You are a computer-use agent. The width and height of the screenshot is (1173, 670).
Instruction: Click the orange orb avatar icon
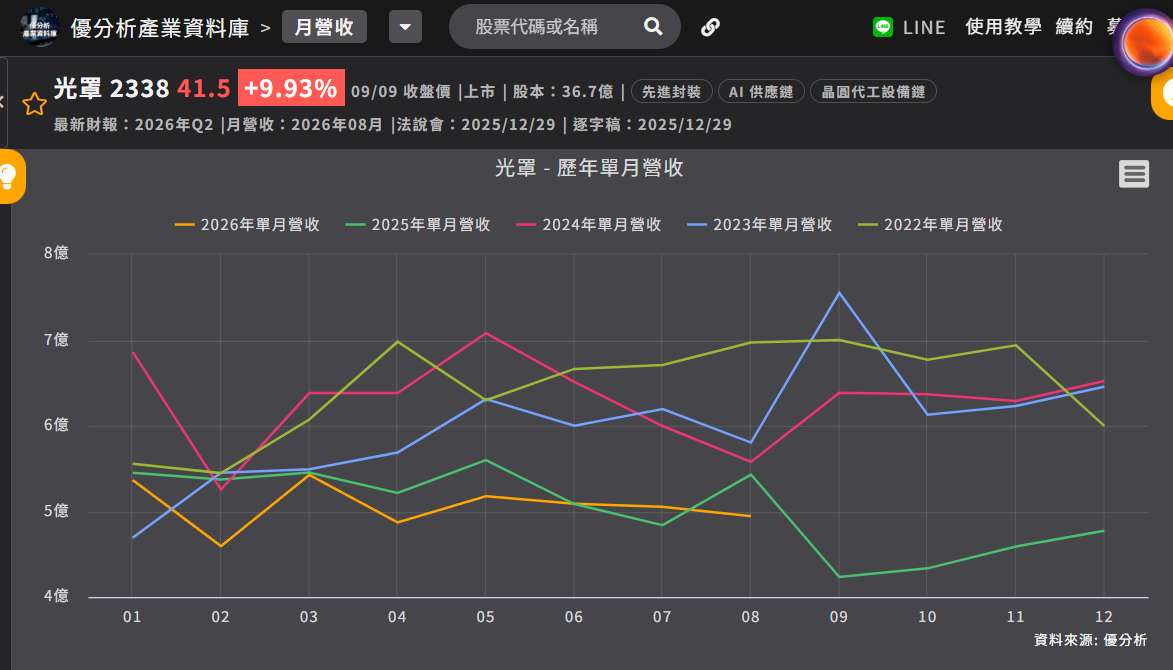pos(1145,41)
